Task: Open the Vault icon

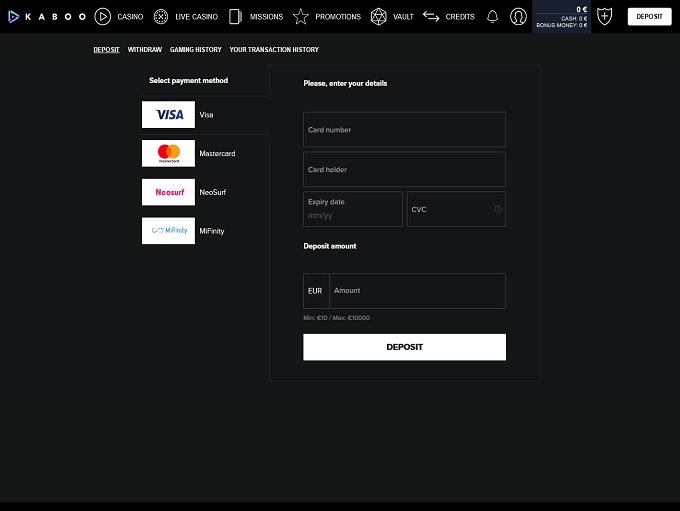Action: click(378, 16)
